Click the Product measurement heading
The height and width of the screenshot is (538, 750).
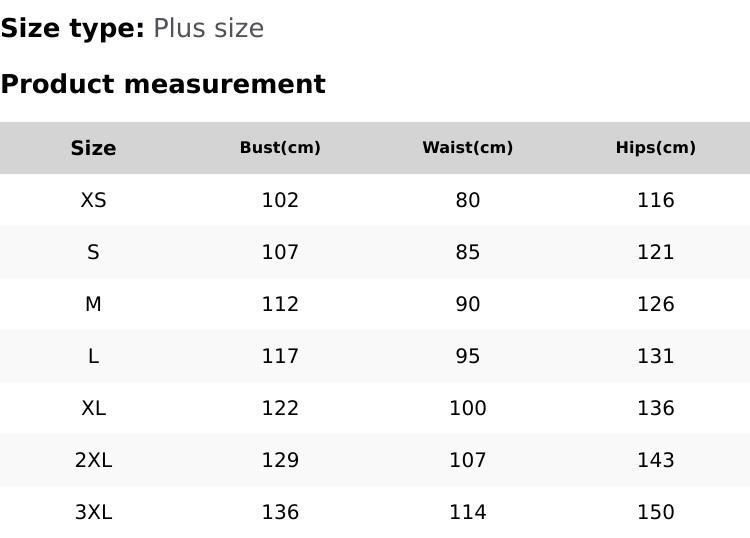click(163, 84)
